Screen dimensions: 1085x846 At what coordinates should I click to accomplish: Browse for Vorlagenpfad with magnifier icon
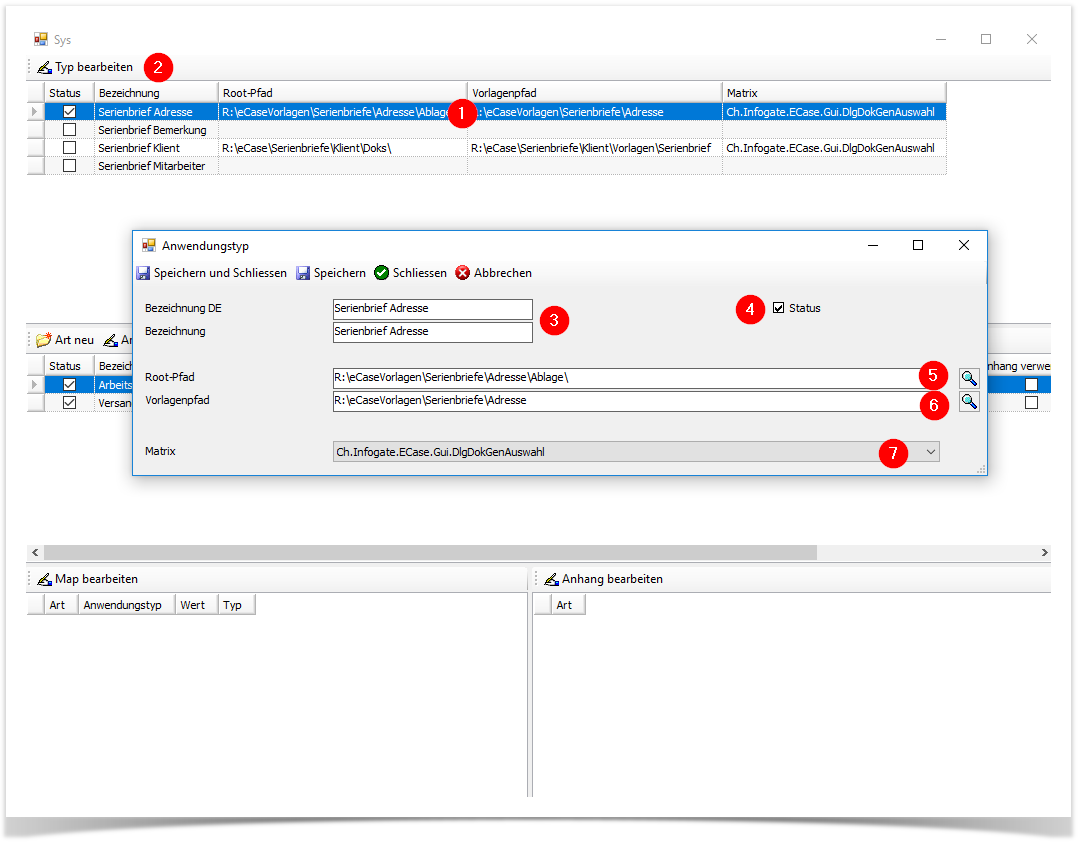click(969, 401)
